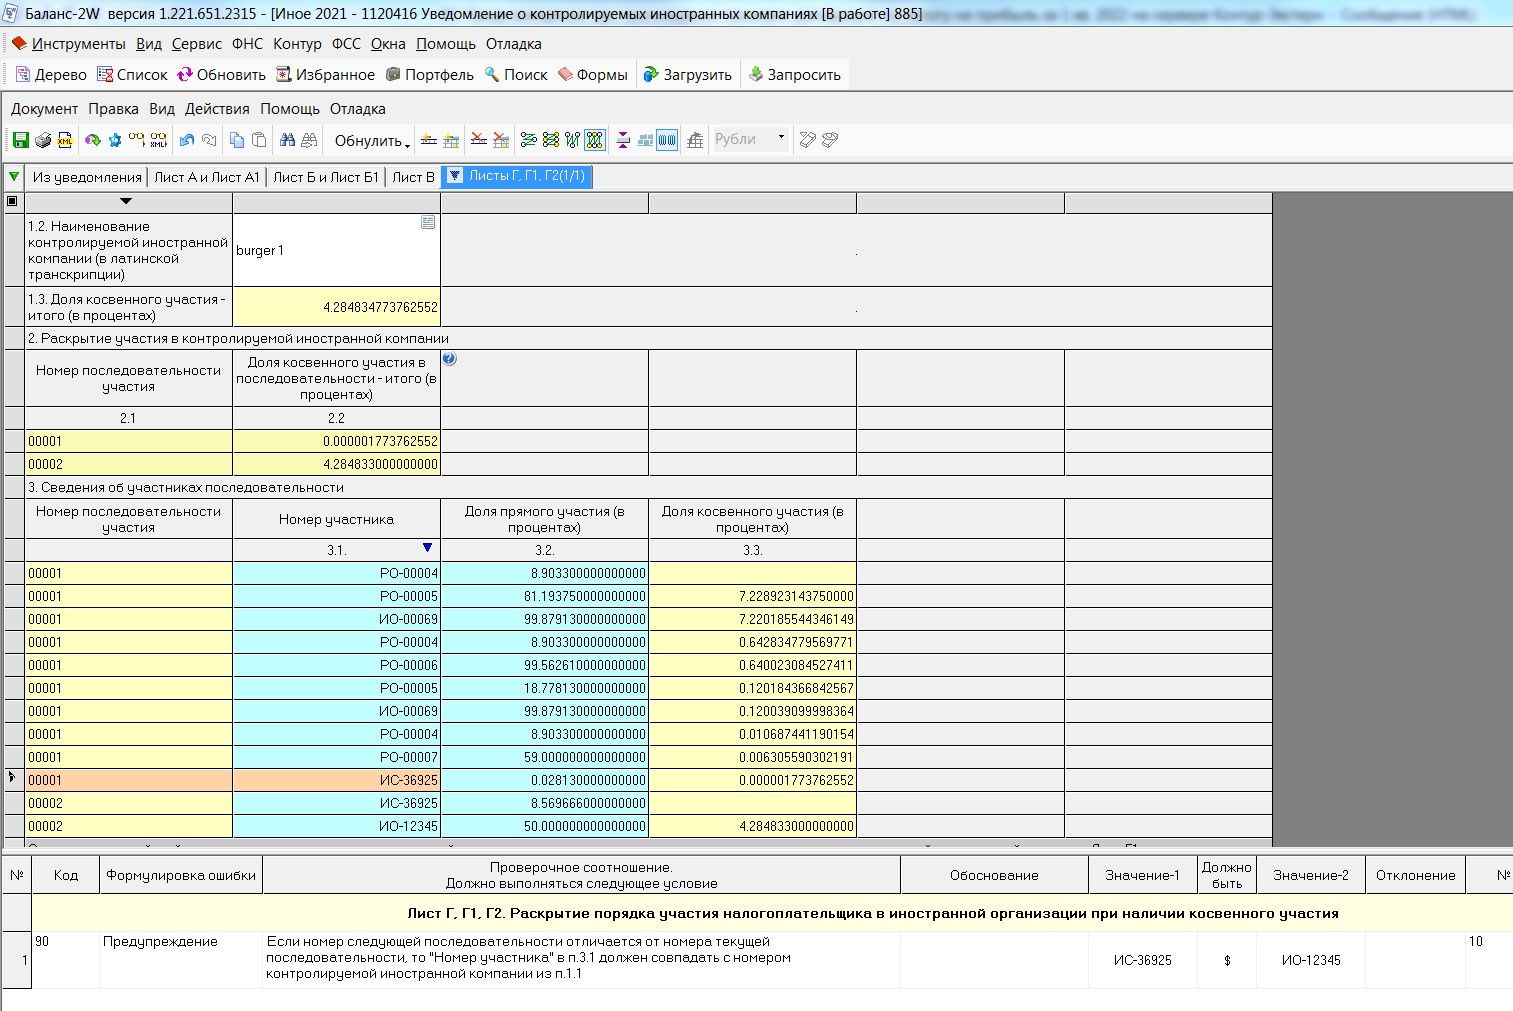Click the first delete row red-cross icon

tap(480, 140)
